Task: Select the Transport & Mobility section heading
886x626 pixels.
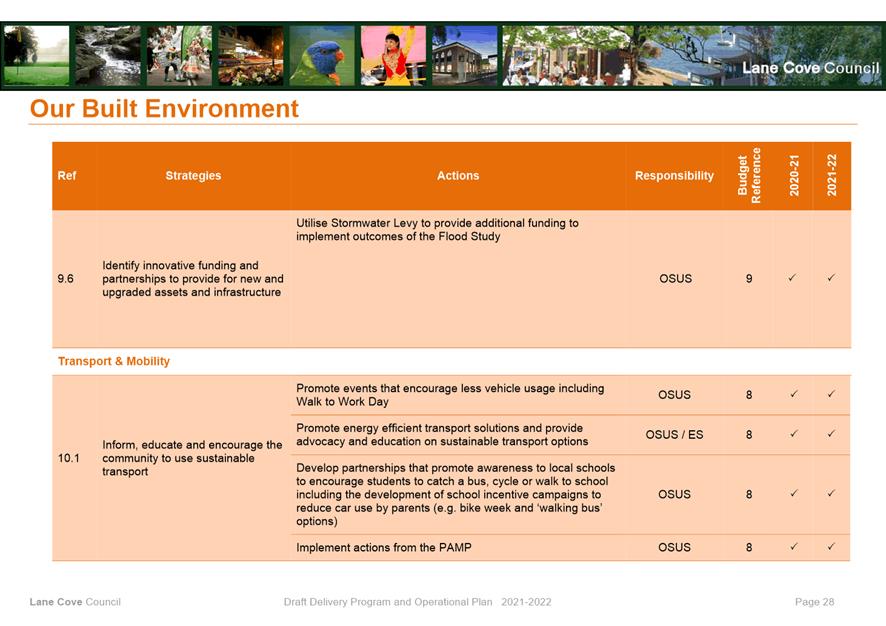Action: (114, 361)
